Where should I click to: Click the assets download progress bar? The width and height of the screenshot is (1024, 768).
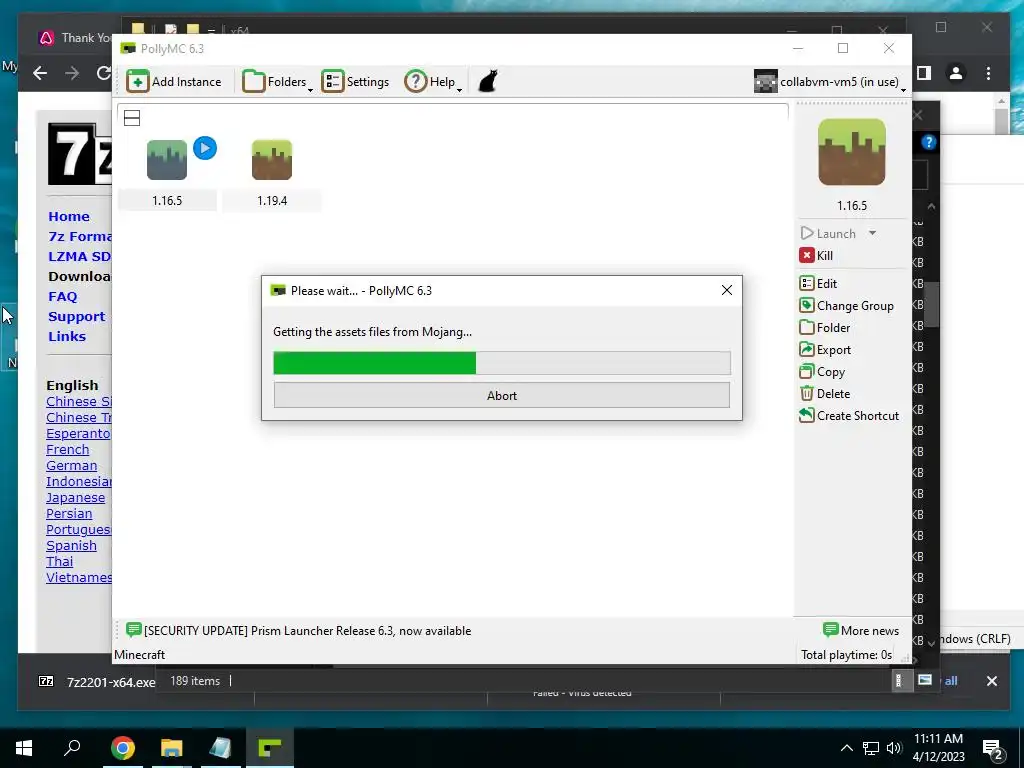point(502,363)
